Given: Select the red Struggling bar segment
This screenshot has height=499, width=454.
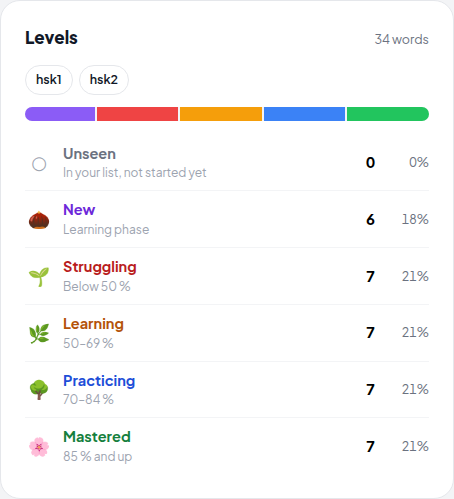Looking at the screenshot, I should click(x=137, y=114).
